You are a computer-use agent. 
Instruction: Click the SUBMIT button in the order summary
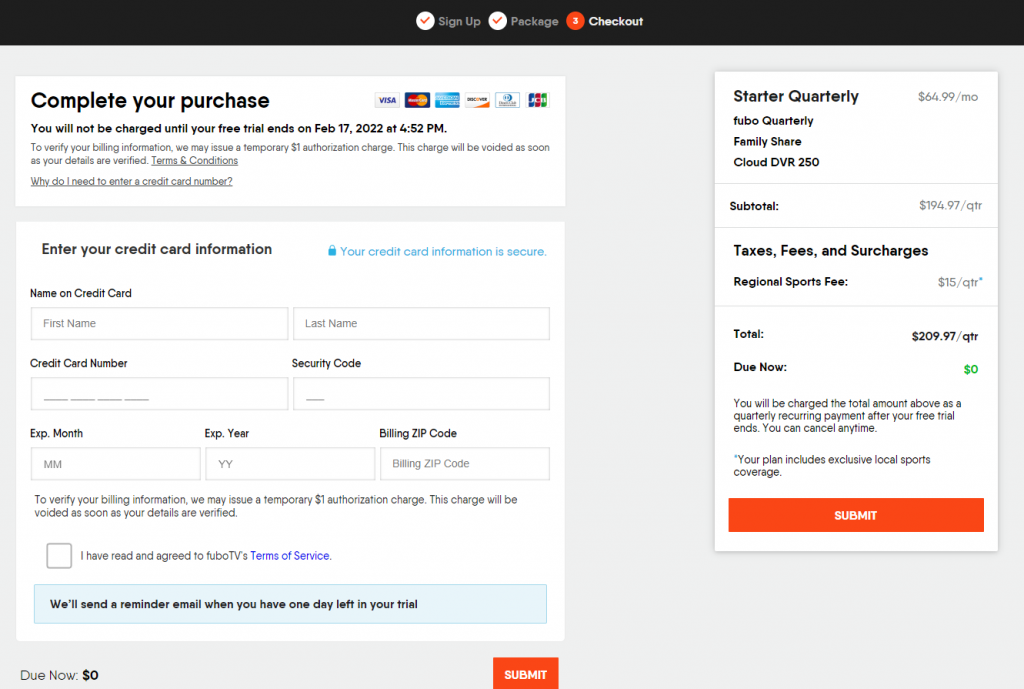pos(856,515)
